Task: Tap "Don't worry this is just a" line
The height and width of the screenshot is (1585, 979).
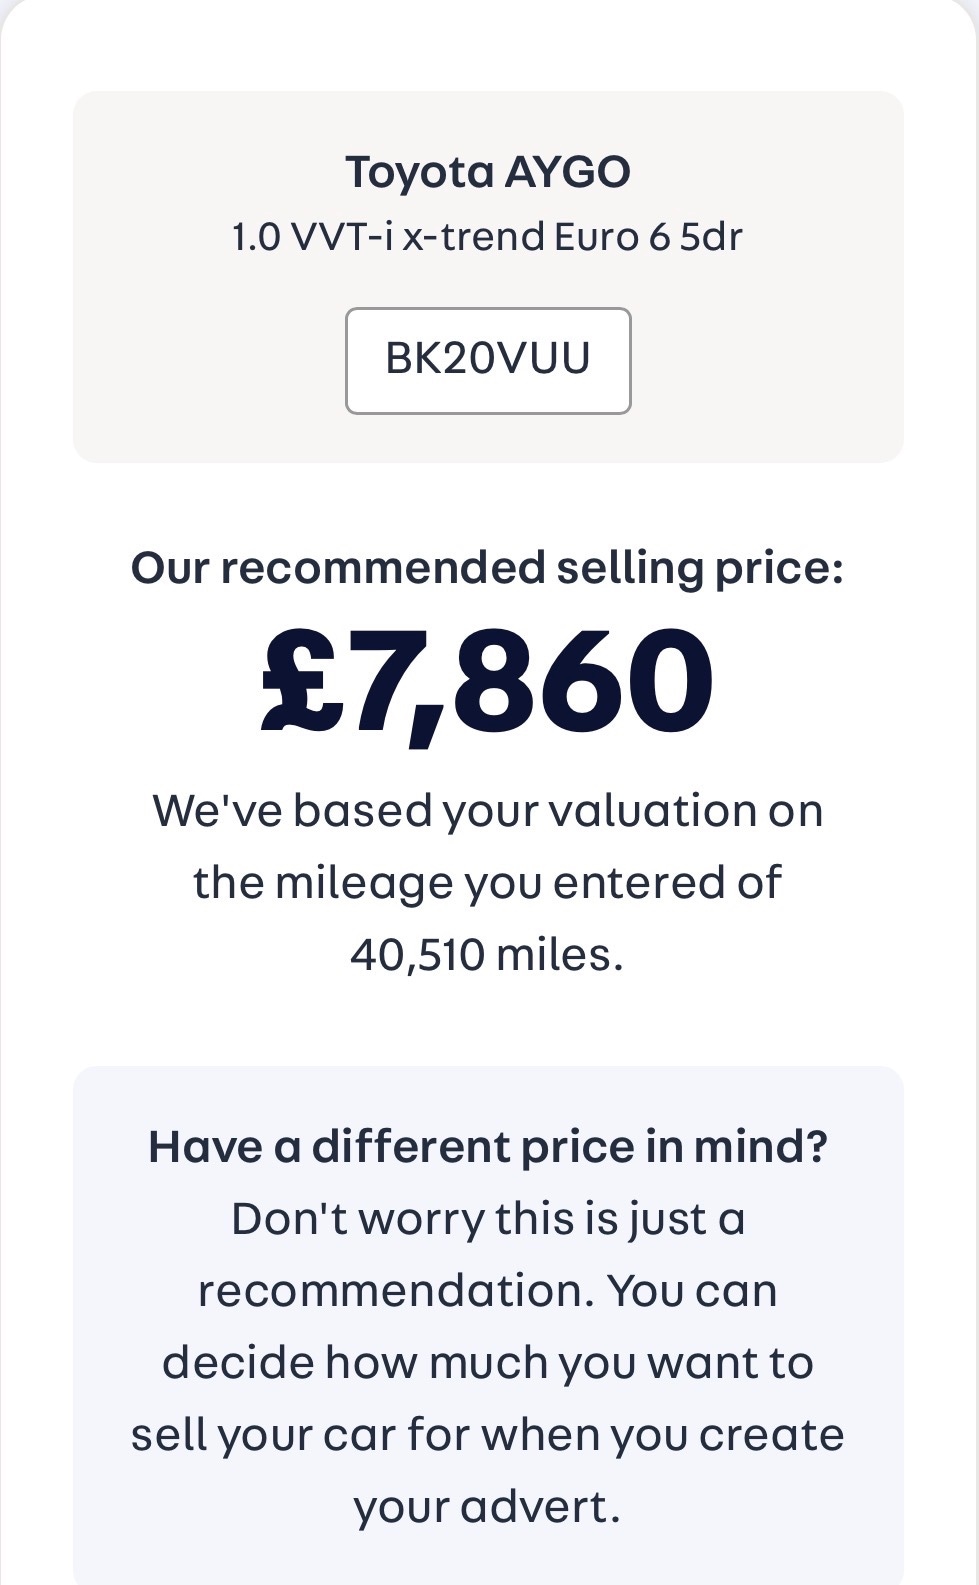Action: [x=488, y=1219]
